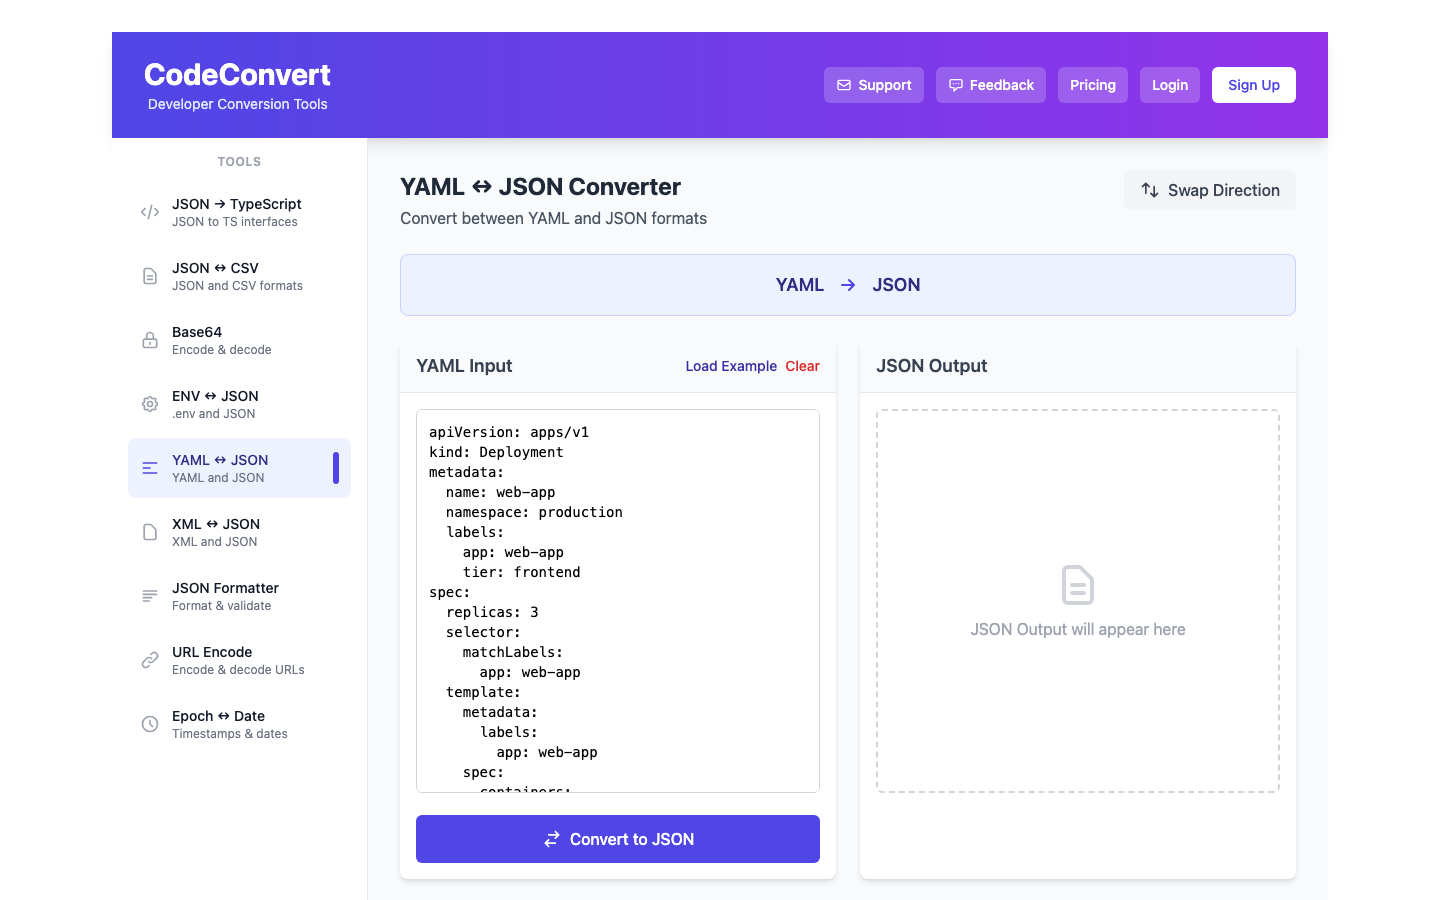Click the CodeConvert logo
The width and height of the screenshot is (1440, 900).
point(237,74)
